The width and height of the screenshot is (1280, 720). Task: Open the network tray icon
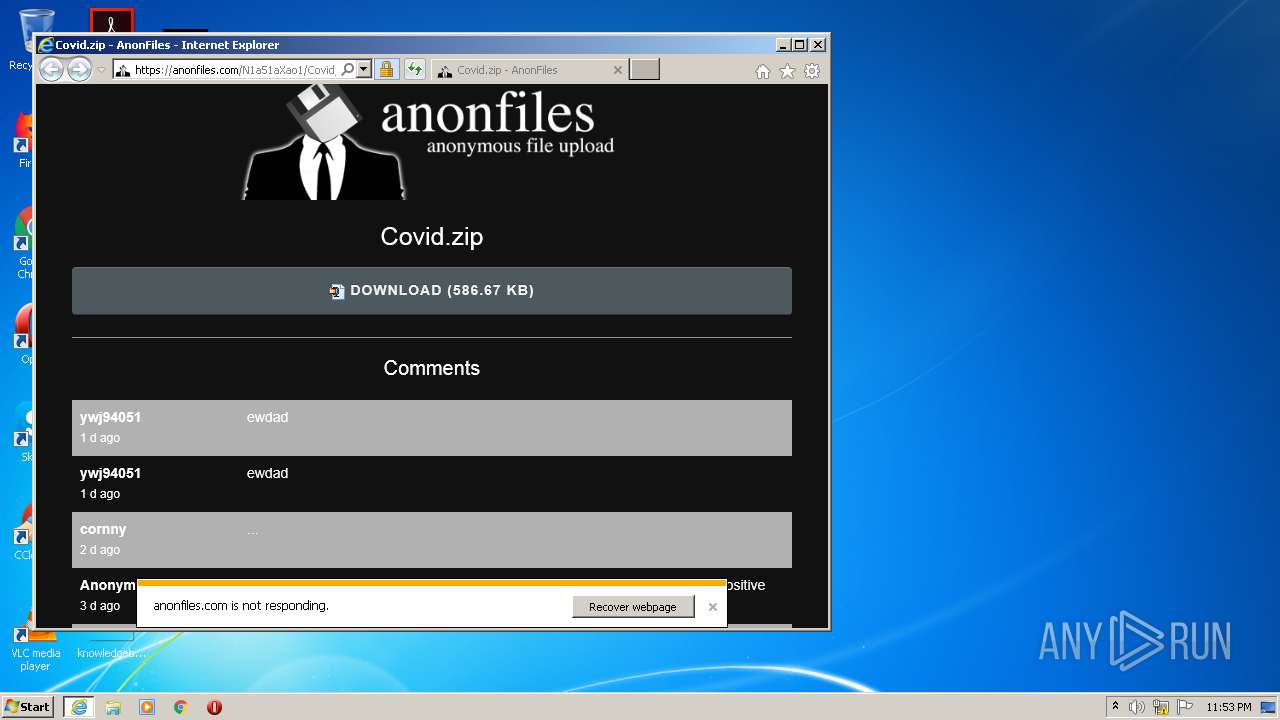click(1161, 707)
